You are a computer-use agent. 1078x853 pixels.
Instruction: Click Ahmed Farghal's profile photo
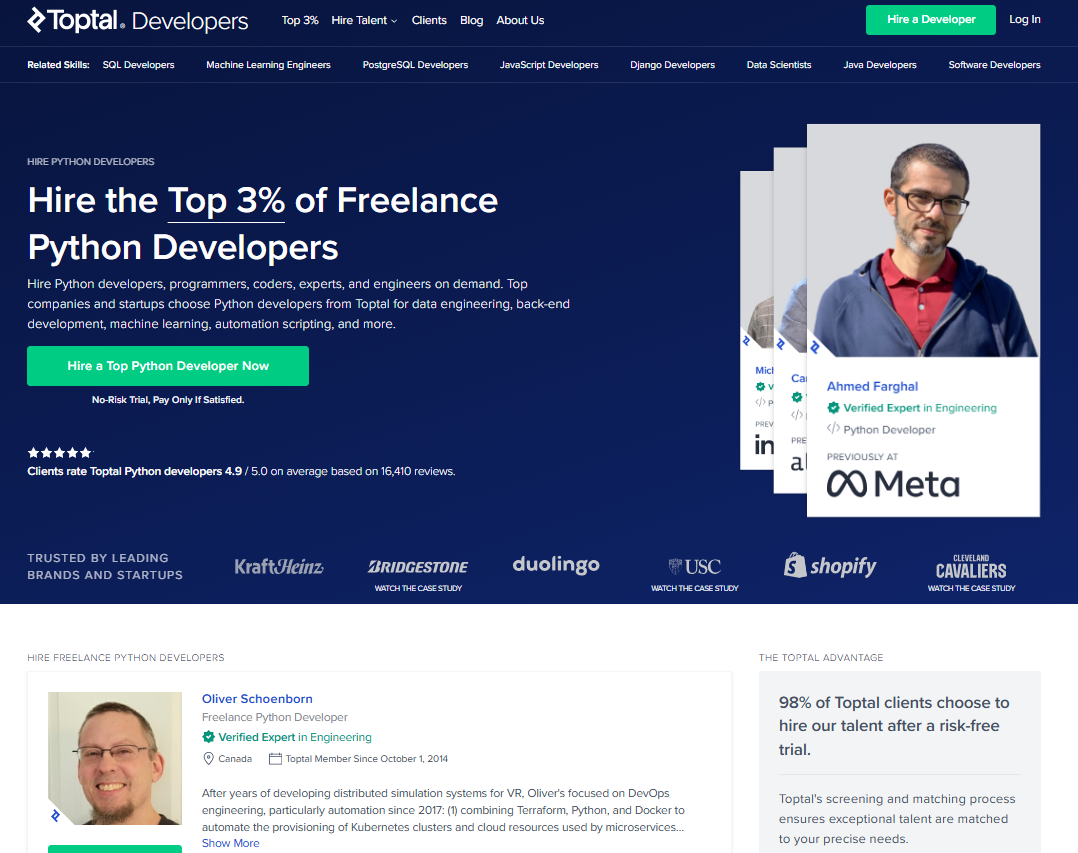pyautogui.click(x=923, y=241)
